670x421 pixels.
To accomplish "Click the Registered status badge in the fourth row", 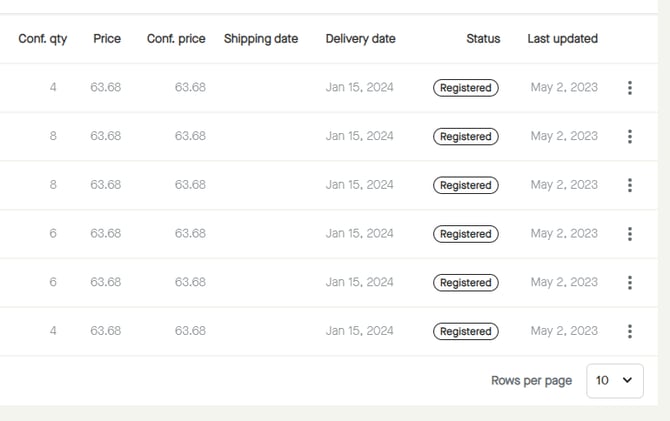I will click(x=466, y=234).
